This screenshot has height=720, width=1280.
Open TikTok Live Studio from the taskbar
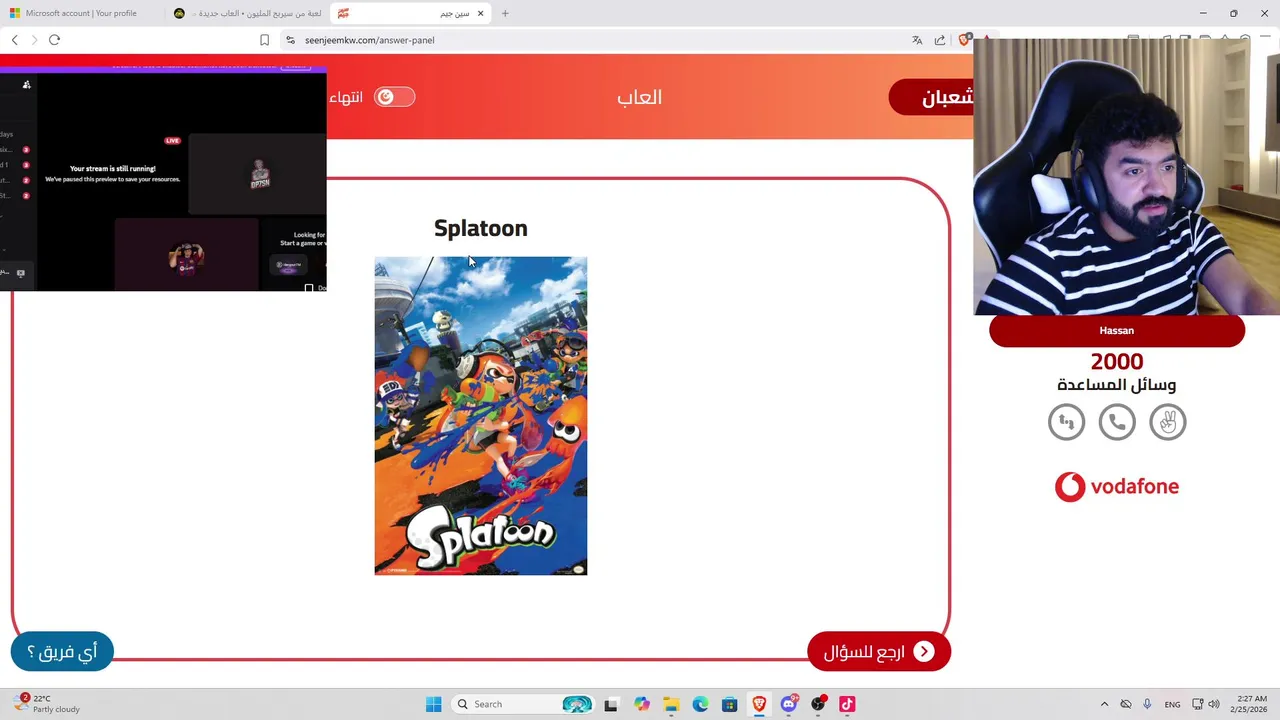(x=847, y=704)
